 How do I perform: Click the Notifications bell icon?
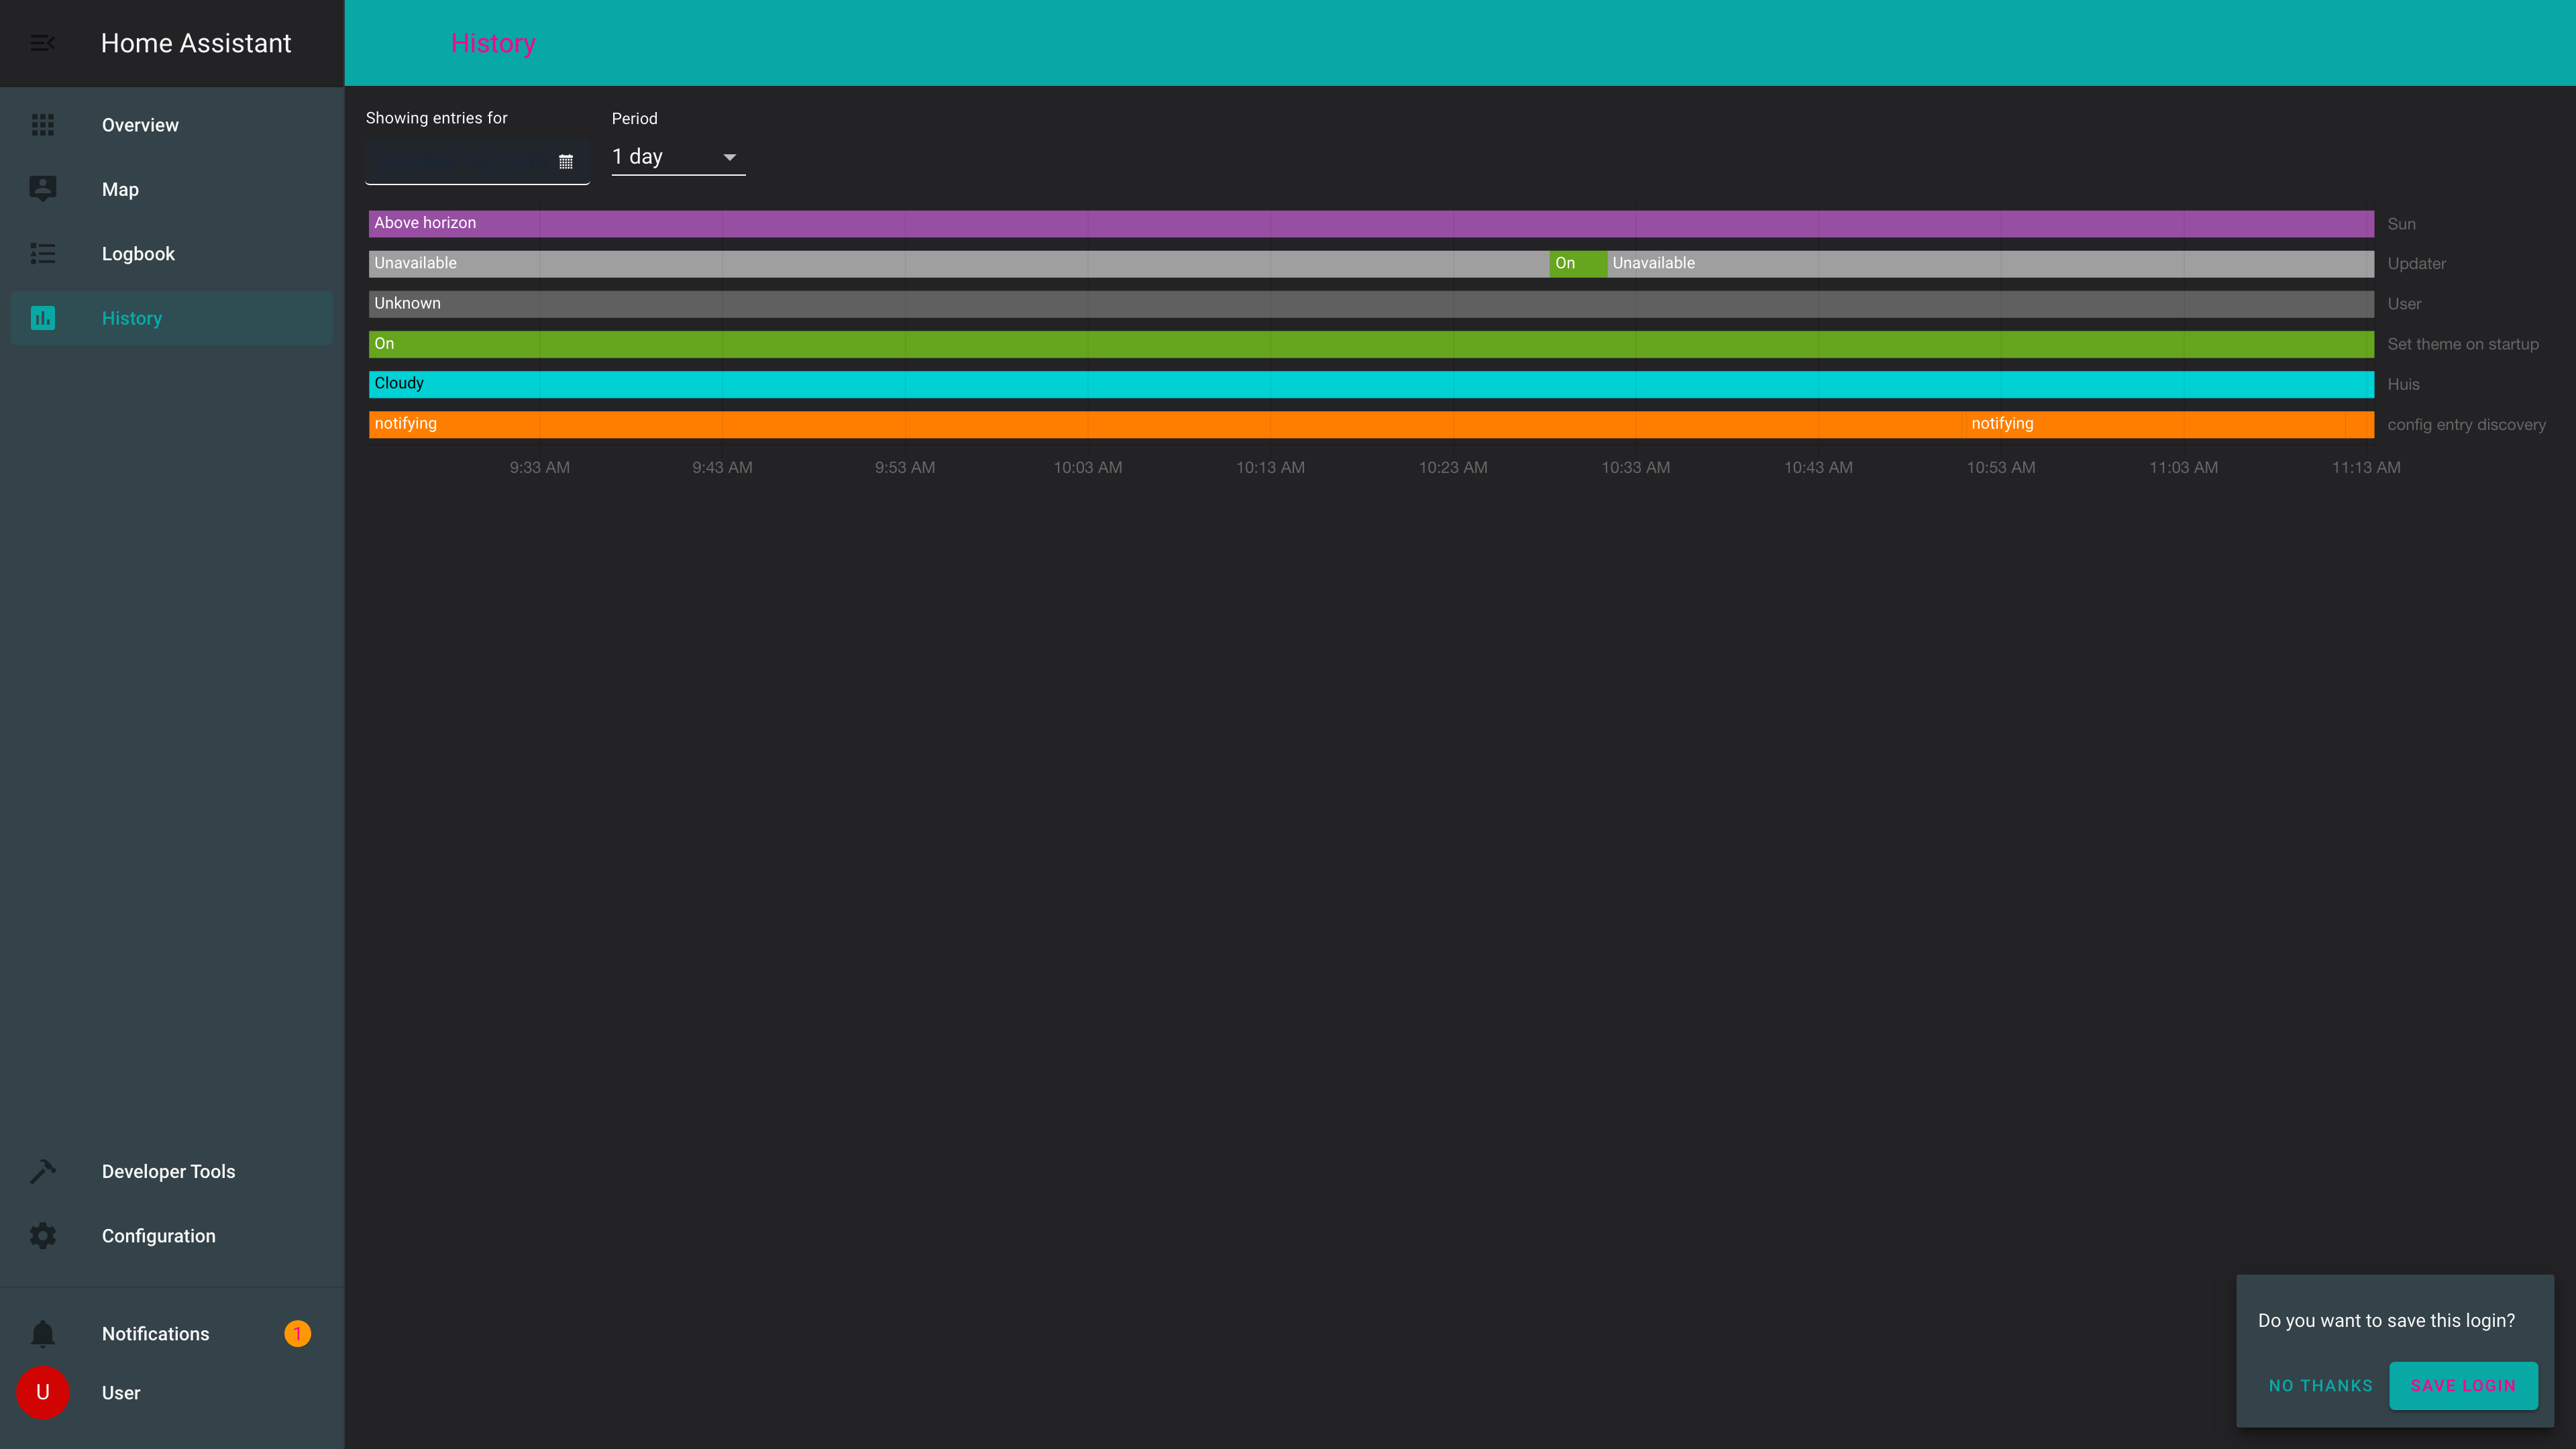pyautogui.click(x=42, y=1333)
